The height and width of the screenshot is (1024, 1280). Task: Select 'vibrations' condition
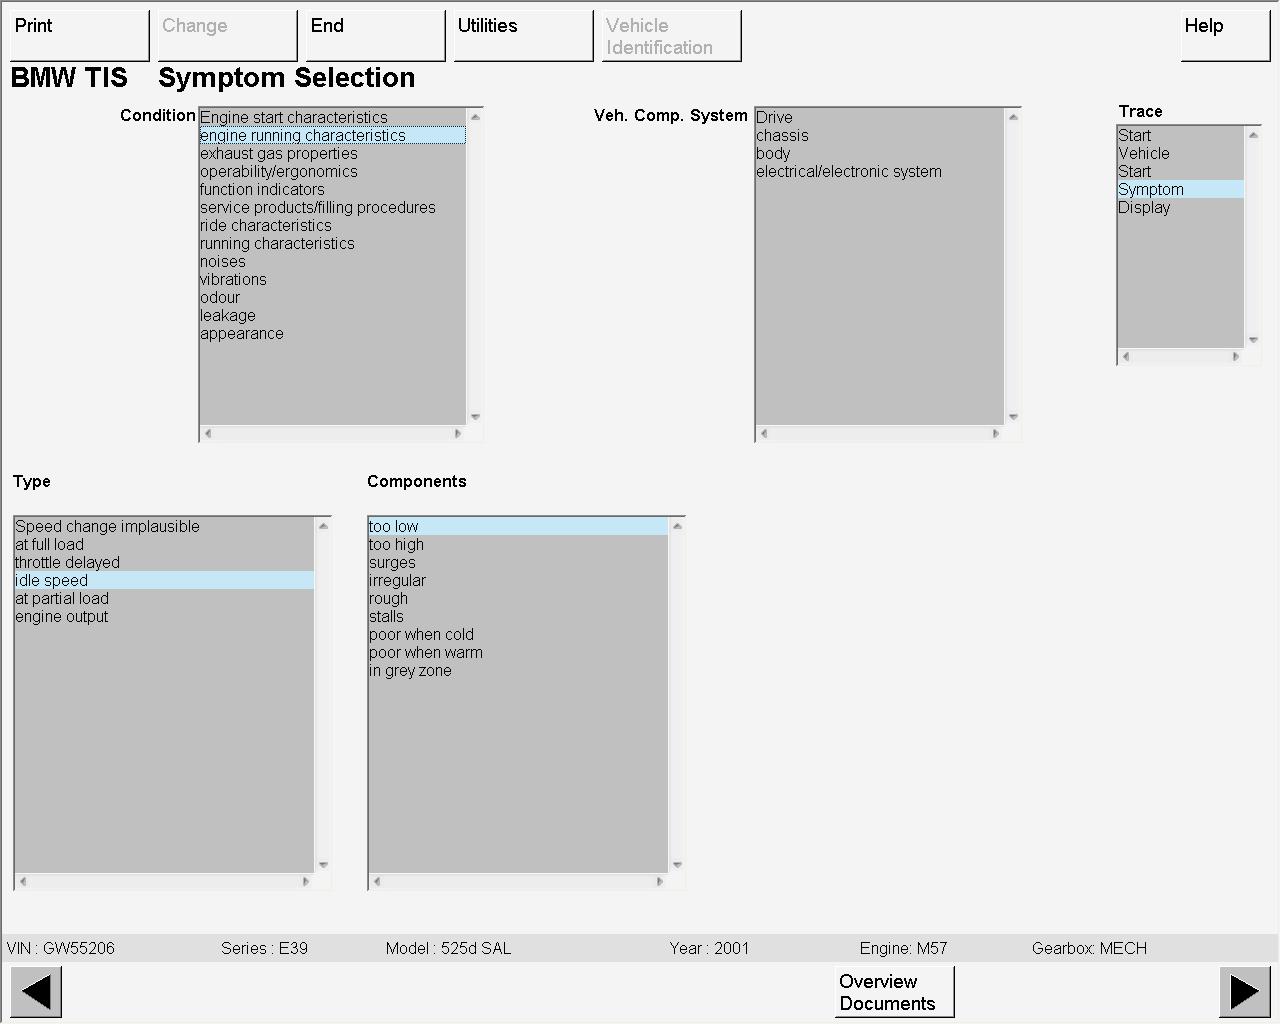(332, 280)
